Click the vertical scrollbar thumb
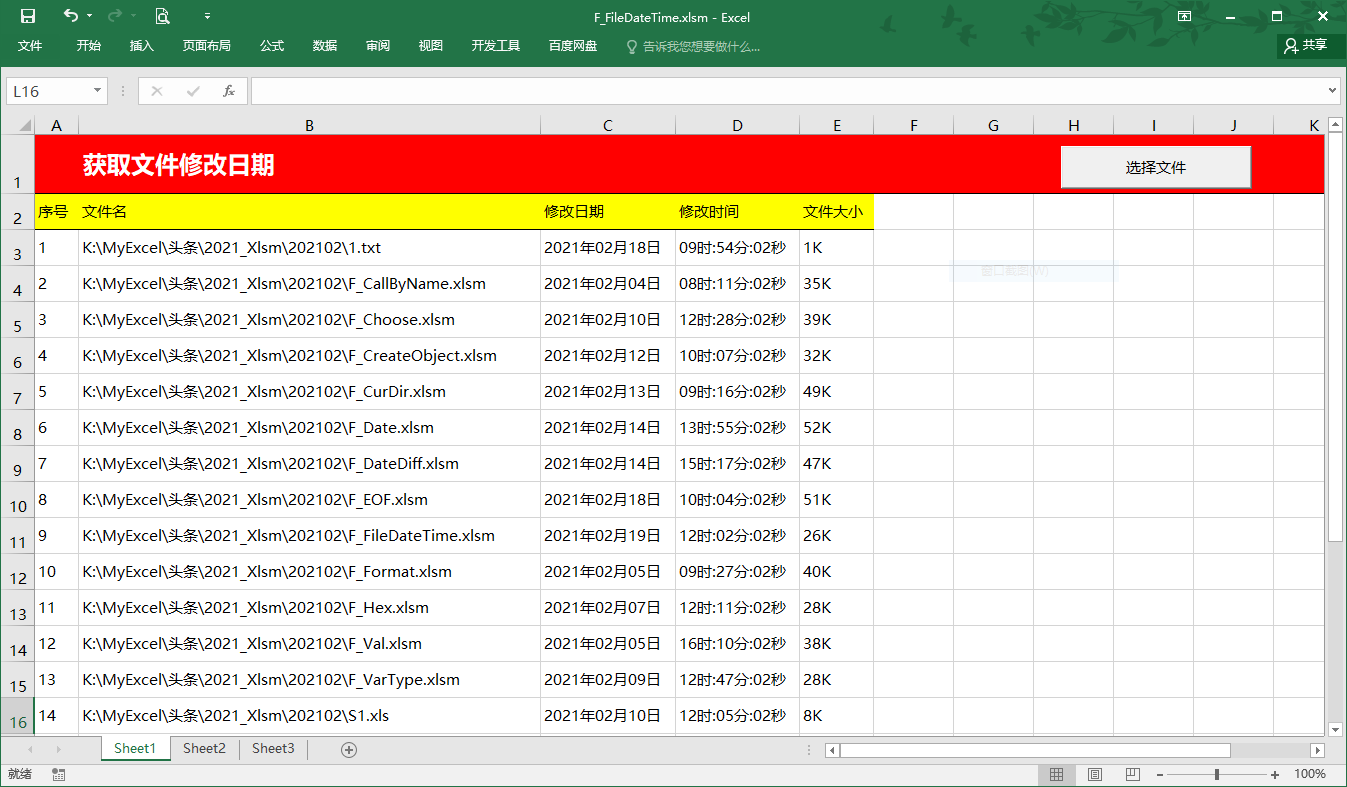1347x787 pixels. (1335, 336)
